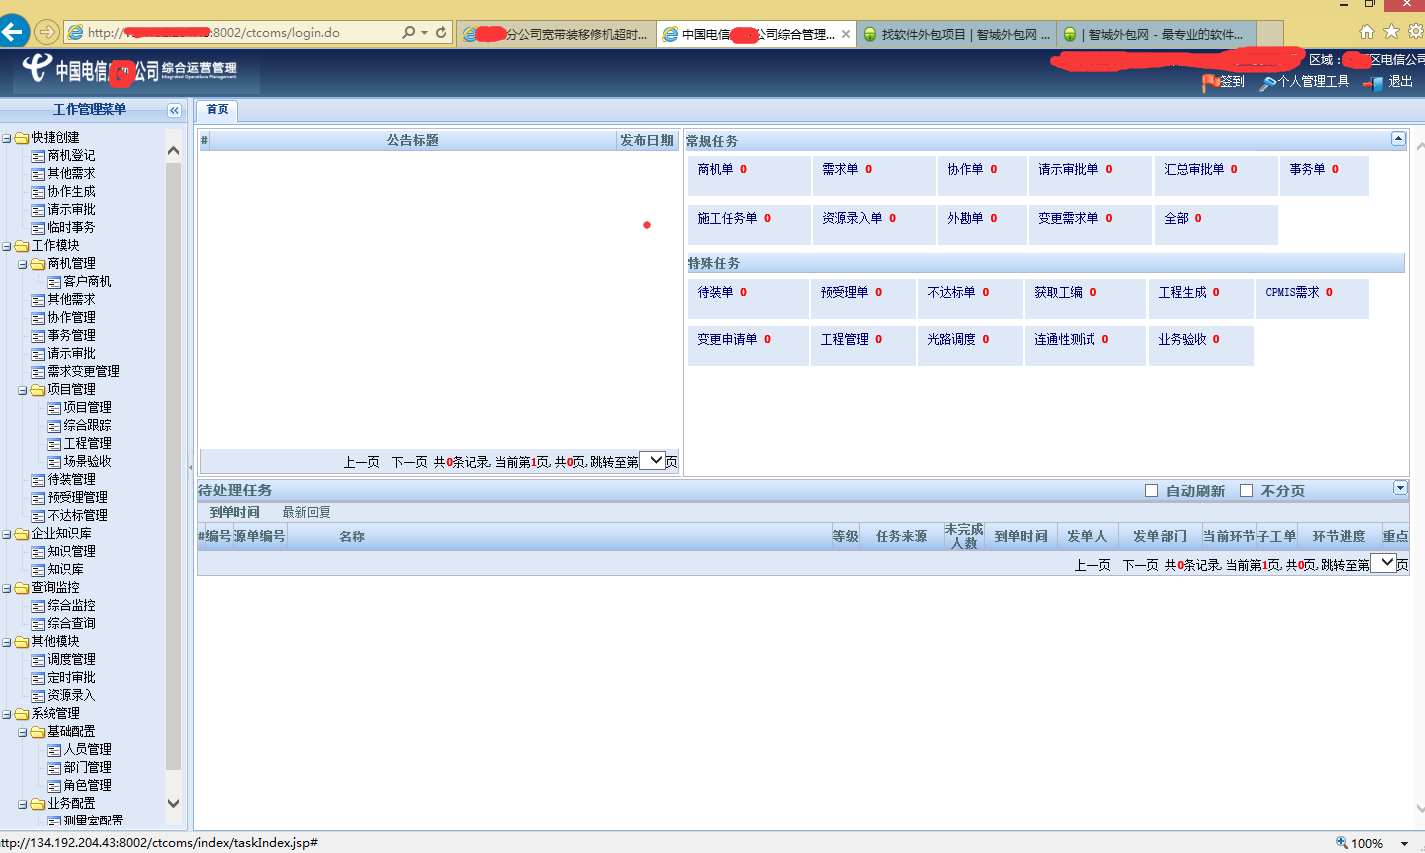Open announcement page jump dropdown
The width and height of the screenshot is (1425, 853).
652,460
